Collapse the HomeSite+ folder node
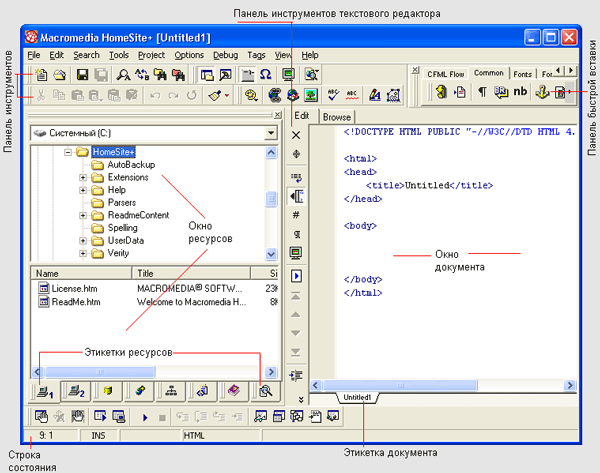The image size is (600, 473). tap(68, 152)
